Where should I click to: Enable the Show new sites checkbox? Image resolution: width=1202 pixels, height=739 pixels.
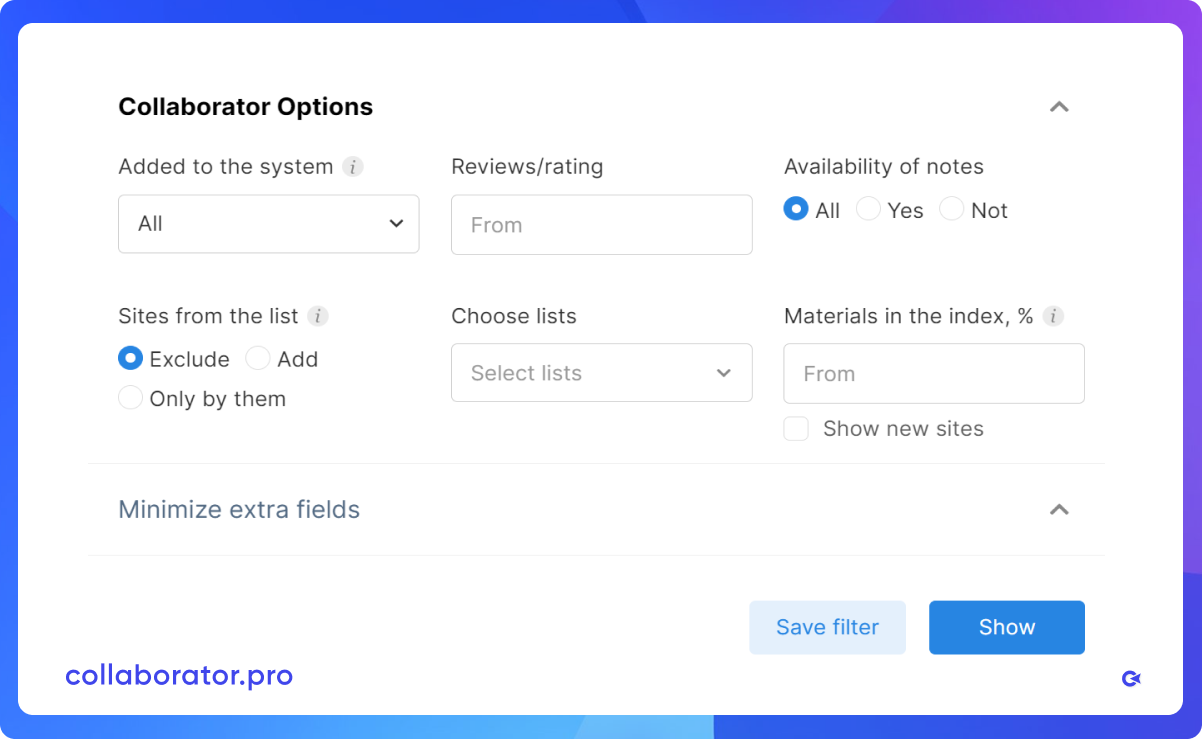tap(796, 428)
